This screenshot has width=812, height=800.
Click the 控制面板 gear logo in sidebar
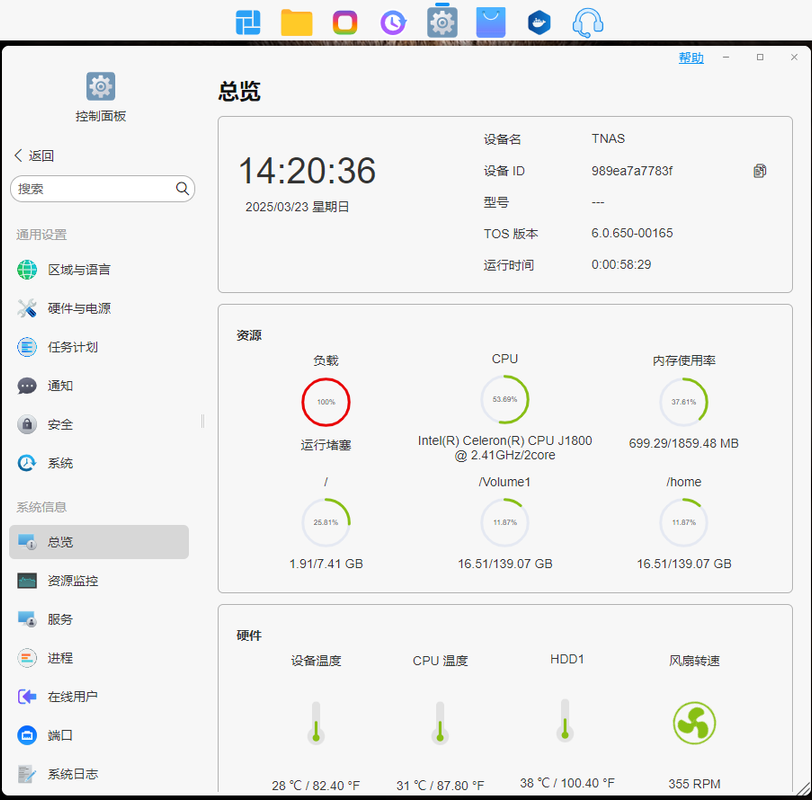pyautogui.click(x=100, y=86)
